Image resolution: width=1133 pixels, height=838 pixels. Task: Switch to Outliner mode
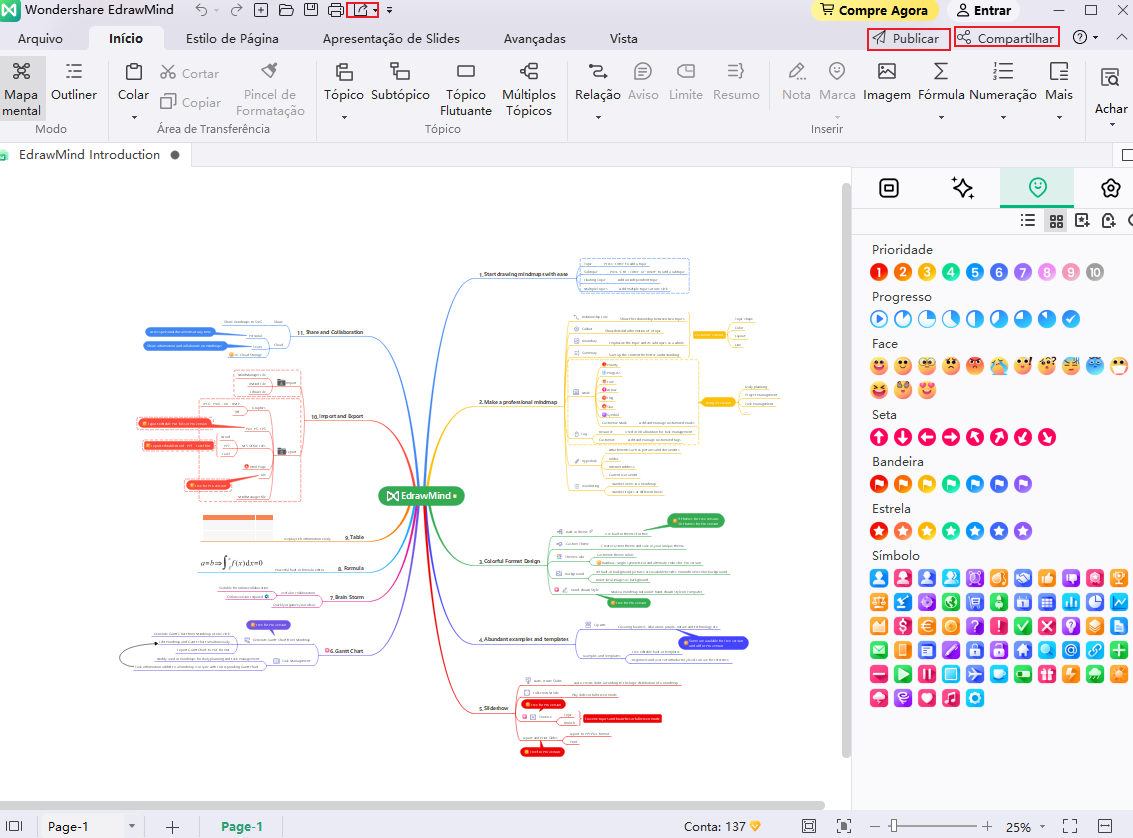pyautogui.click(x=74, y=82)
